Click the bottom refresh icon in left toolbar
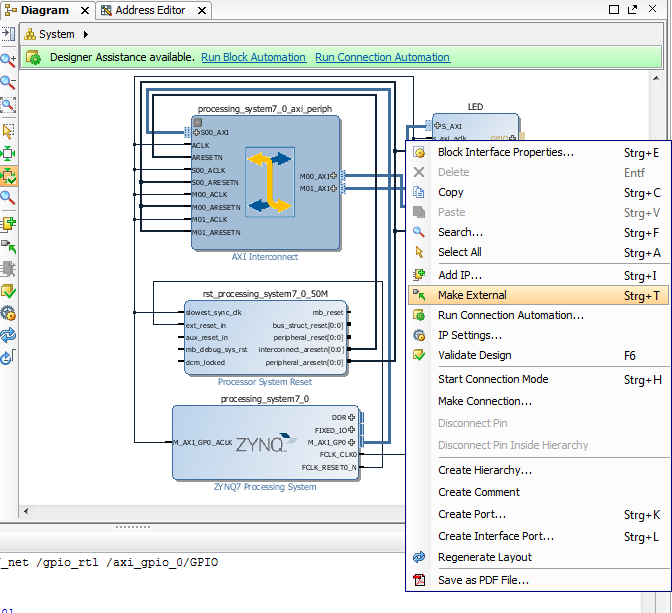672x613 pixels. pos(8,357)
